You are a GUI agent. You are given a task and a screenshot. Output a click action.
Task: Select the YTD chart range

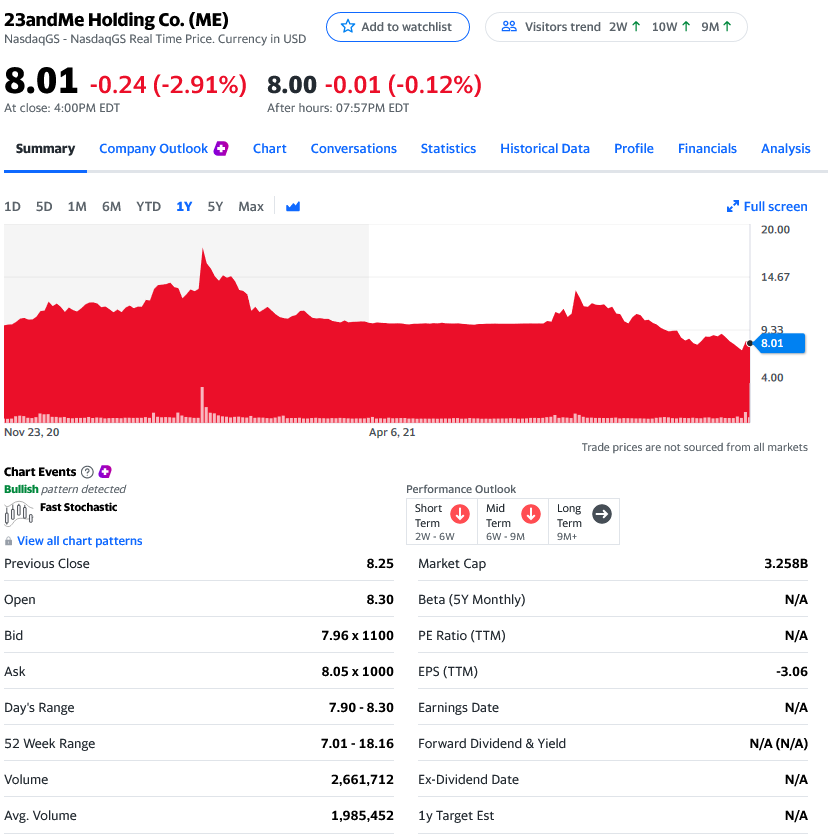(148, 206)
